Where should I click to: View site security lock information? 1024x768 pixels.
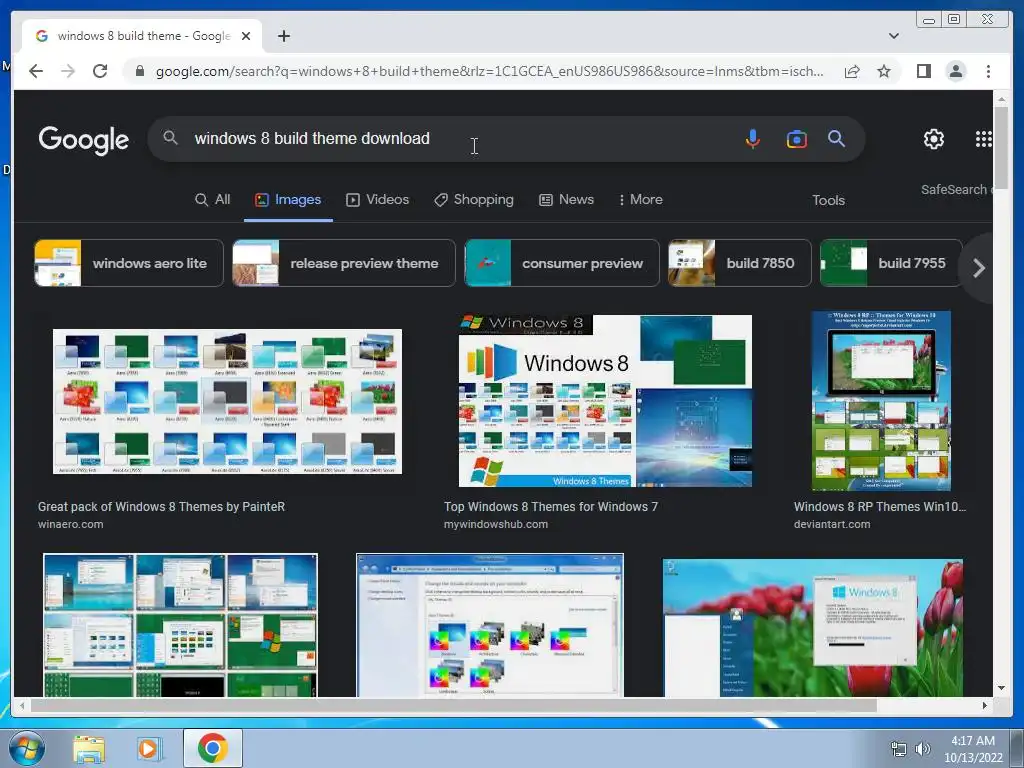tap(139, 71)
